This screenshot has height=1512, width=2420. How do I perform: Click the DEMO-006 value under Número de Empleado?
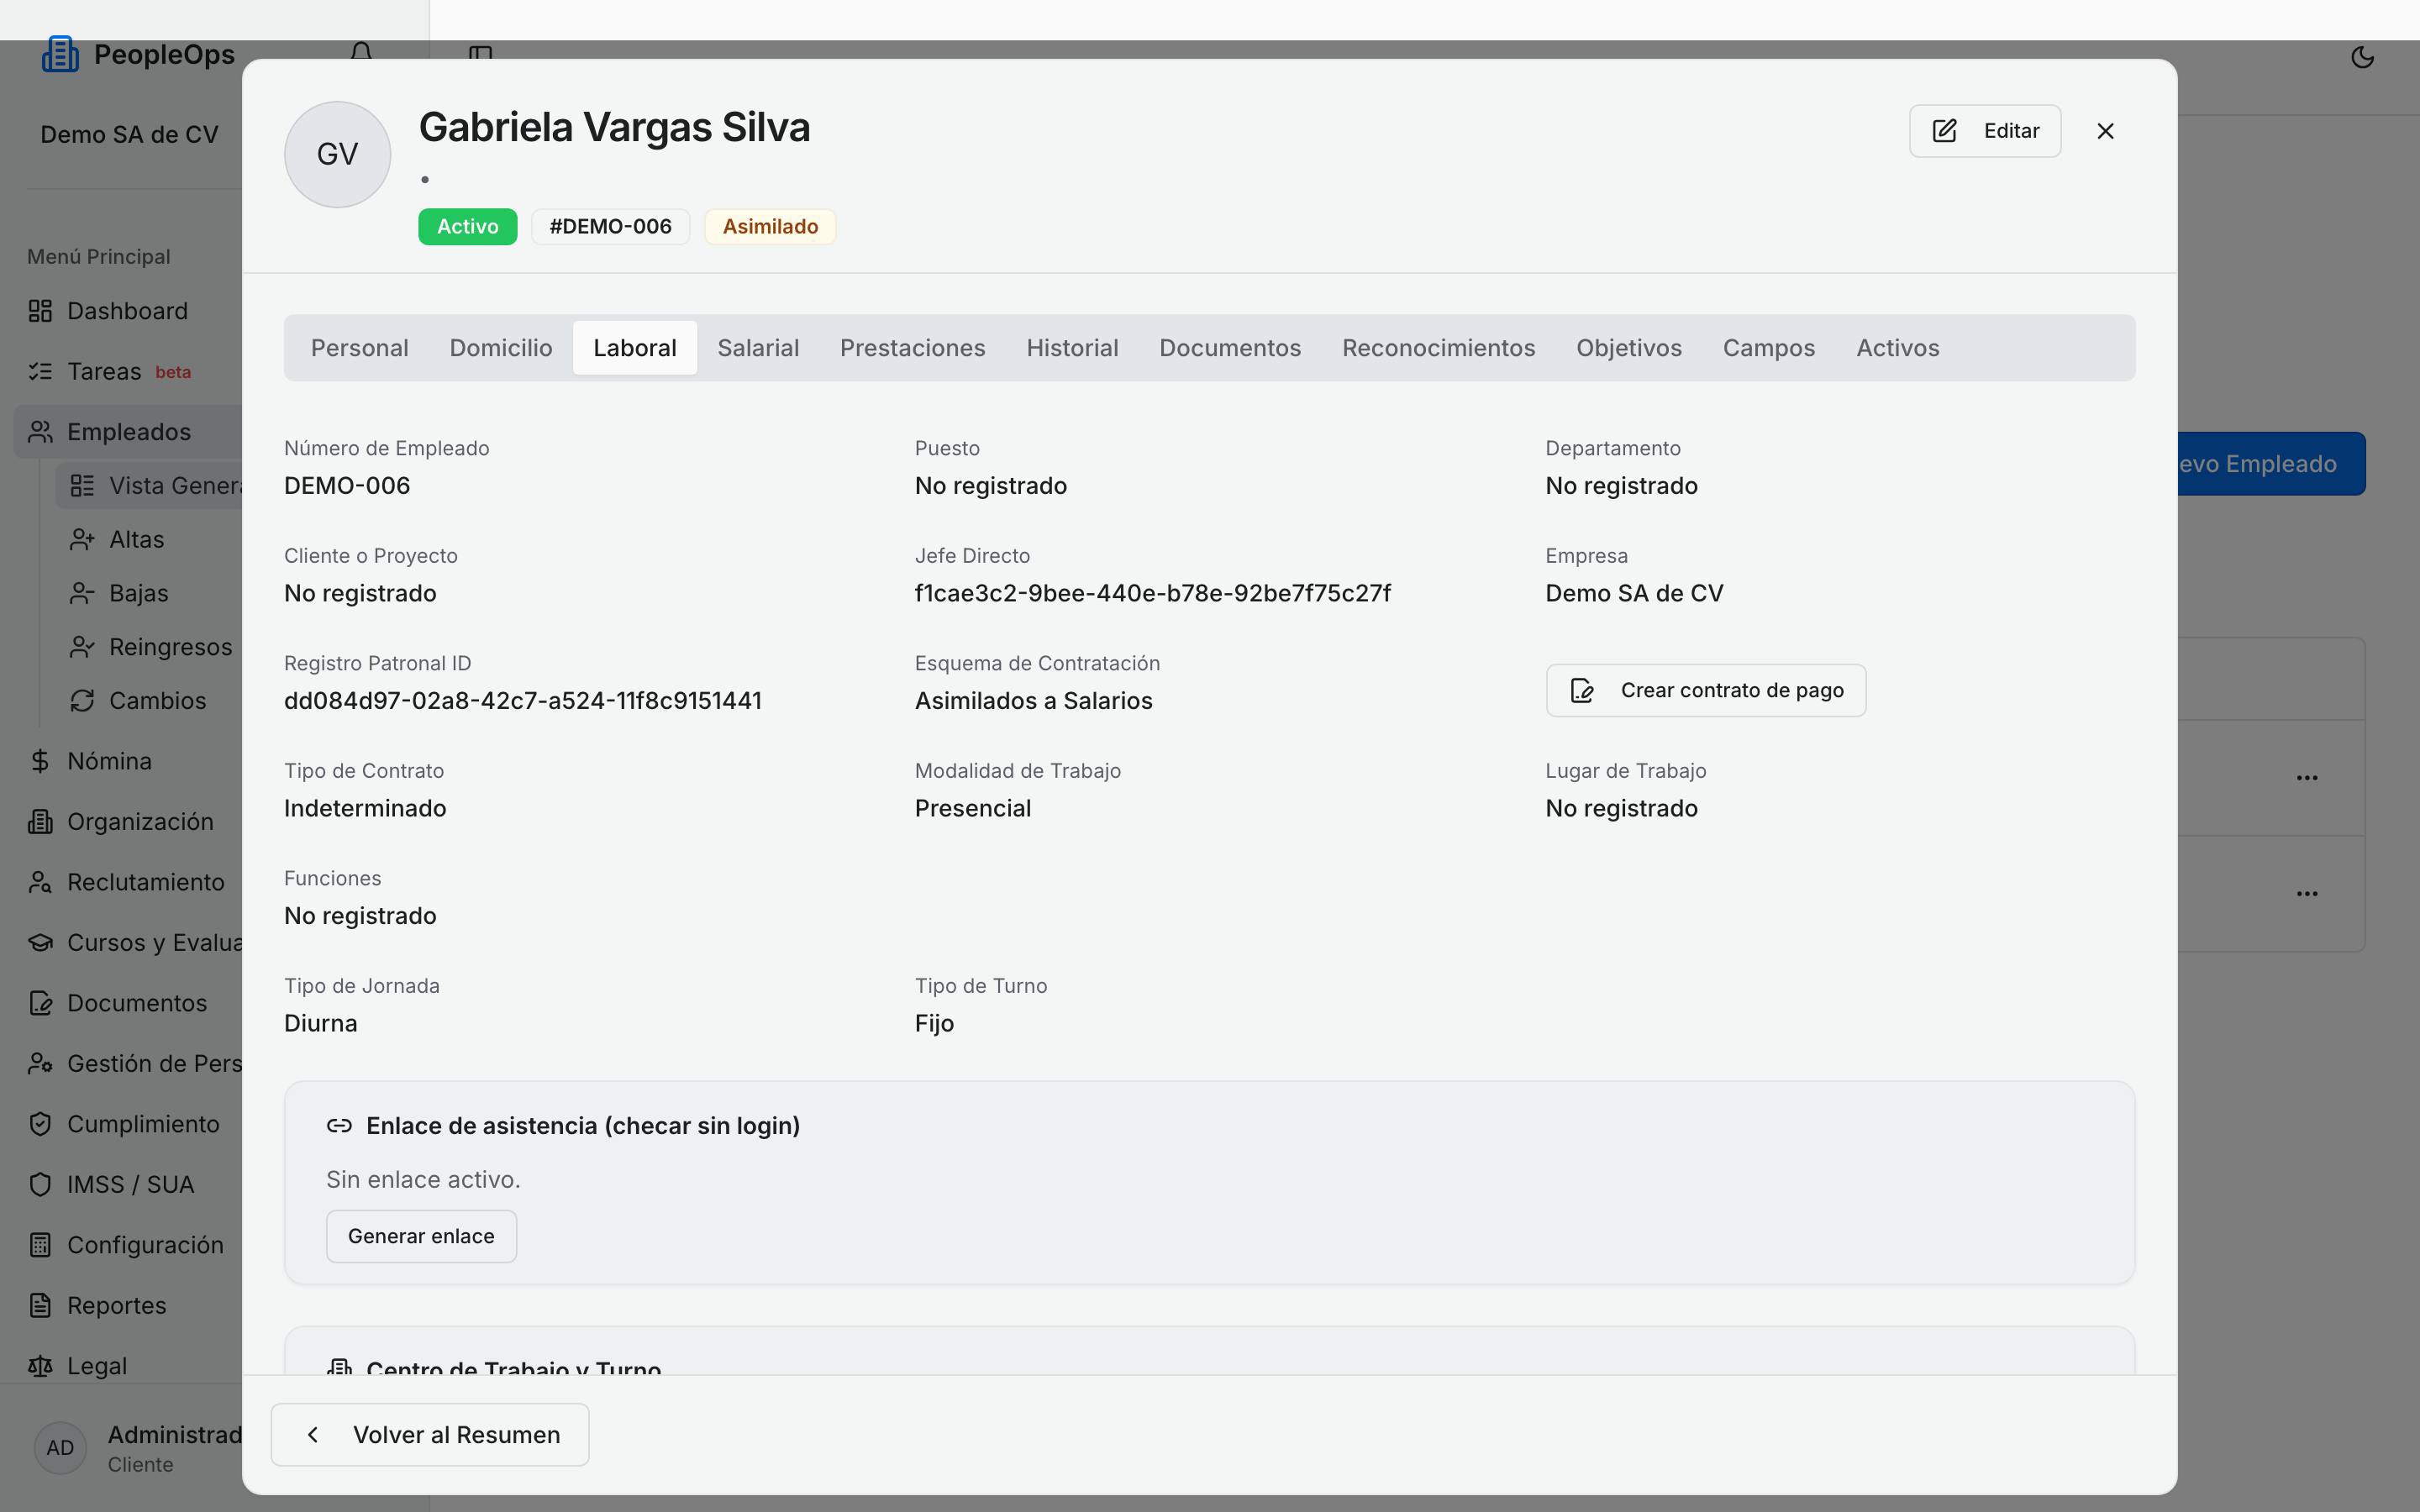coord(347,486)
